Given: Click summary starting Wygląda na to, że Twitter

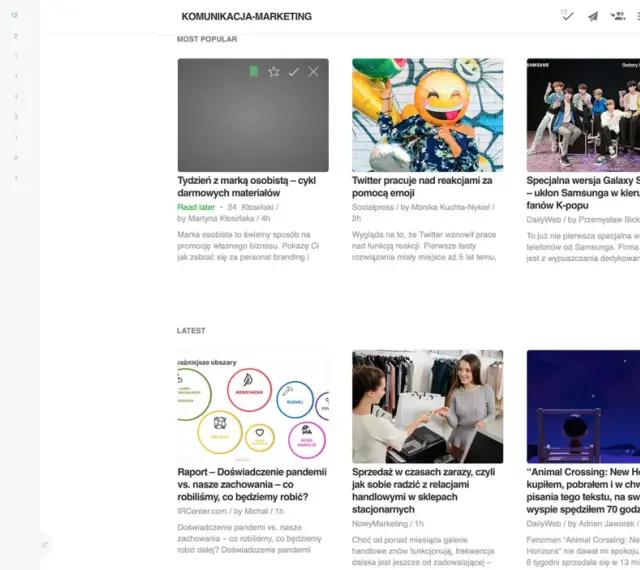Looking at the screenshot, I should tap(424, 246).
